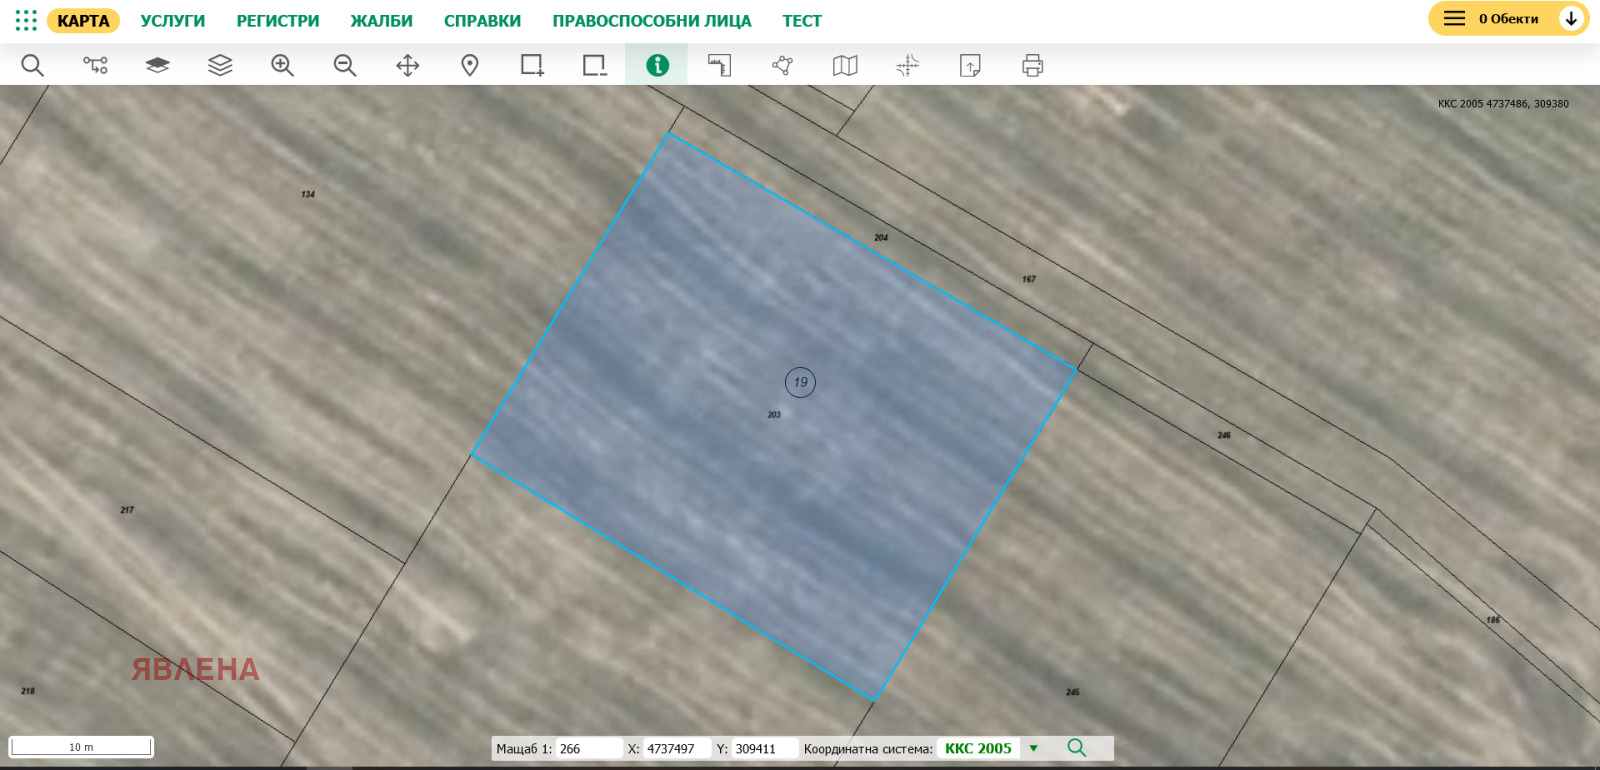
Task: Click the search magnifier tool in toolbar
Action: [33, 66]
